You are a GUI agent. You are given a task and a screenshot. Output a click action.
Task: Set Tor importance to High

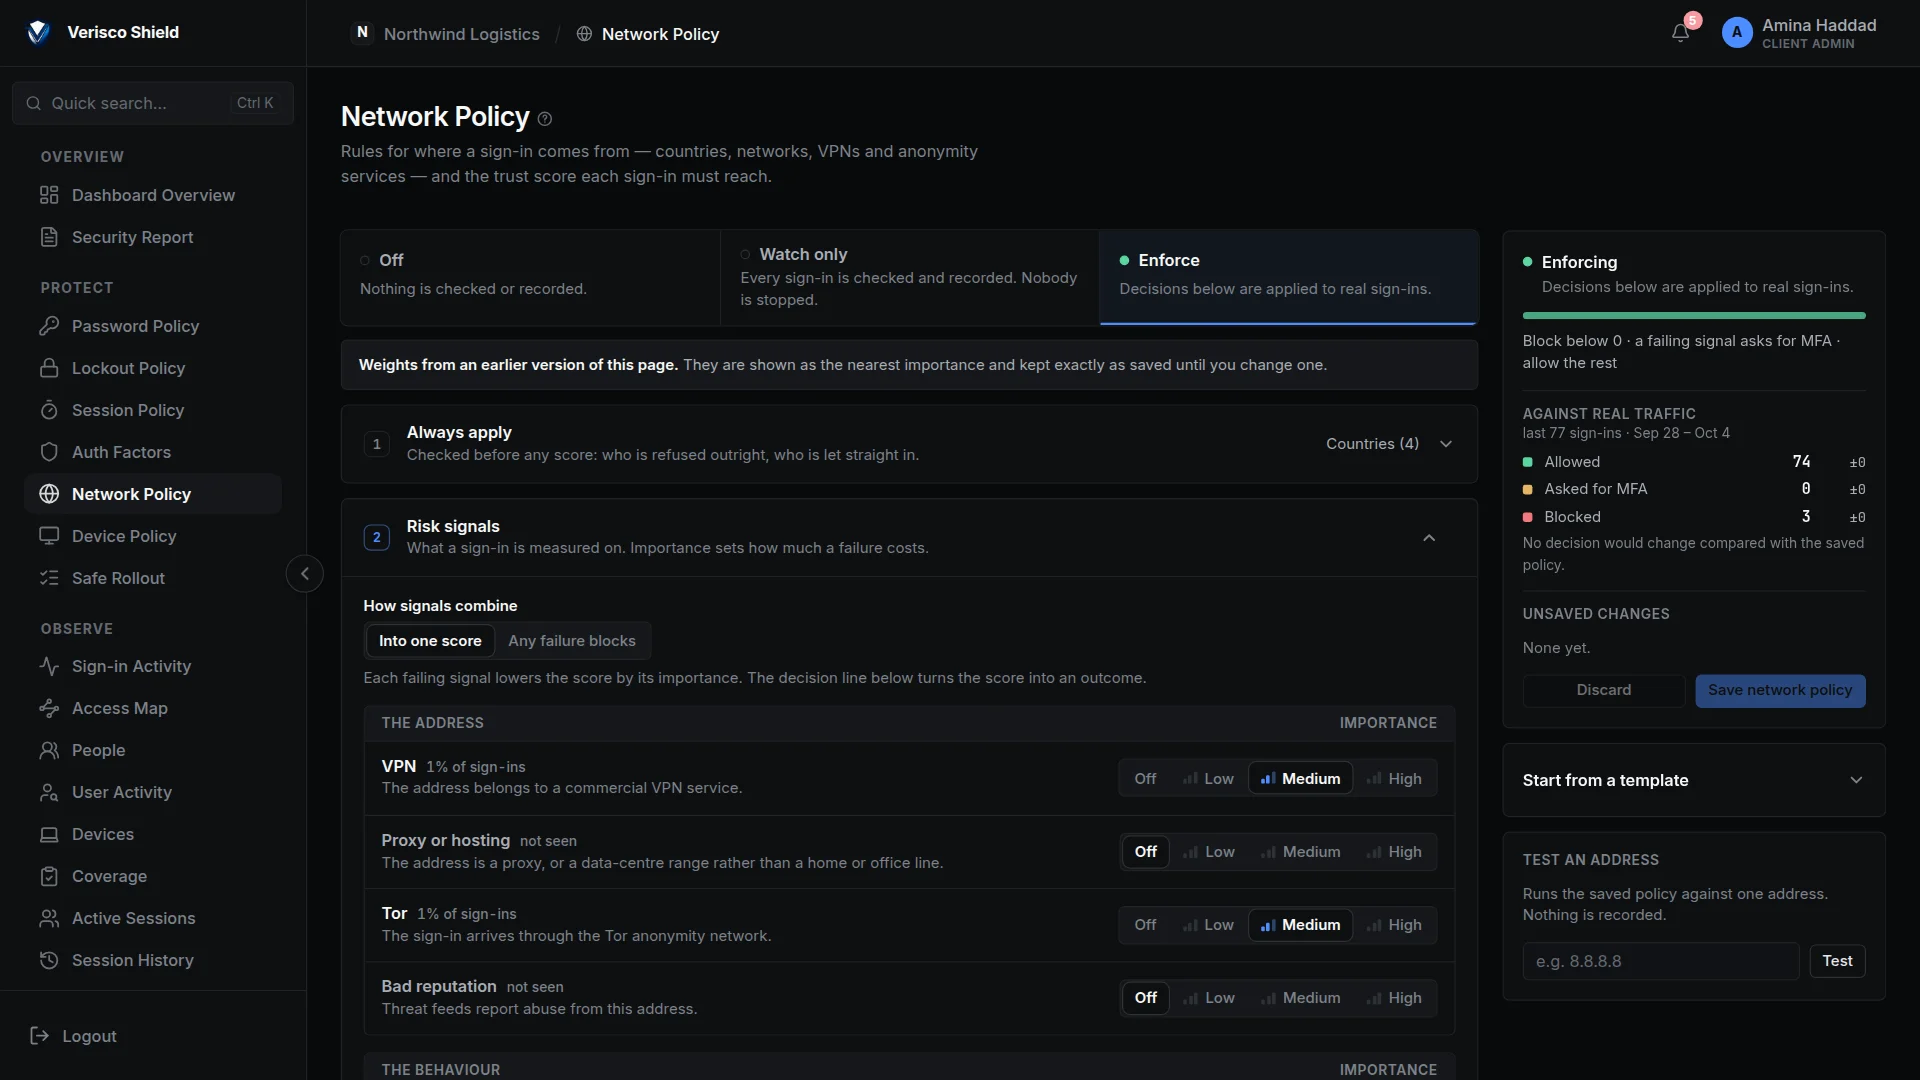1394,925
